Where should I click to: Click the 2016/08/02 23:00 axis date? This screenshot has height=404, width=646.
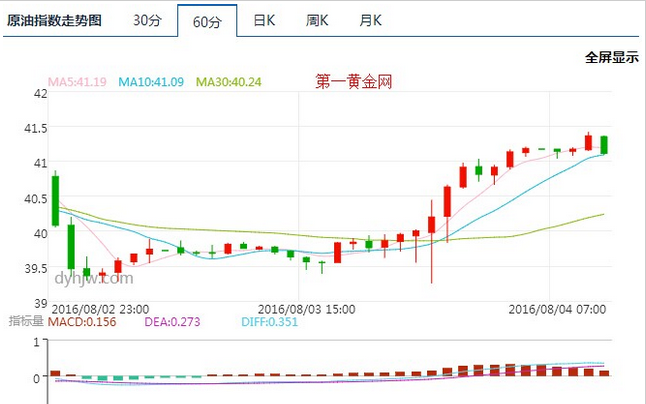[100, 309]
